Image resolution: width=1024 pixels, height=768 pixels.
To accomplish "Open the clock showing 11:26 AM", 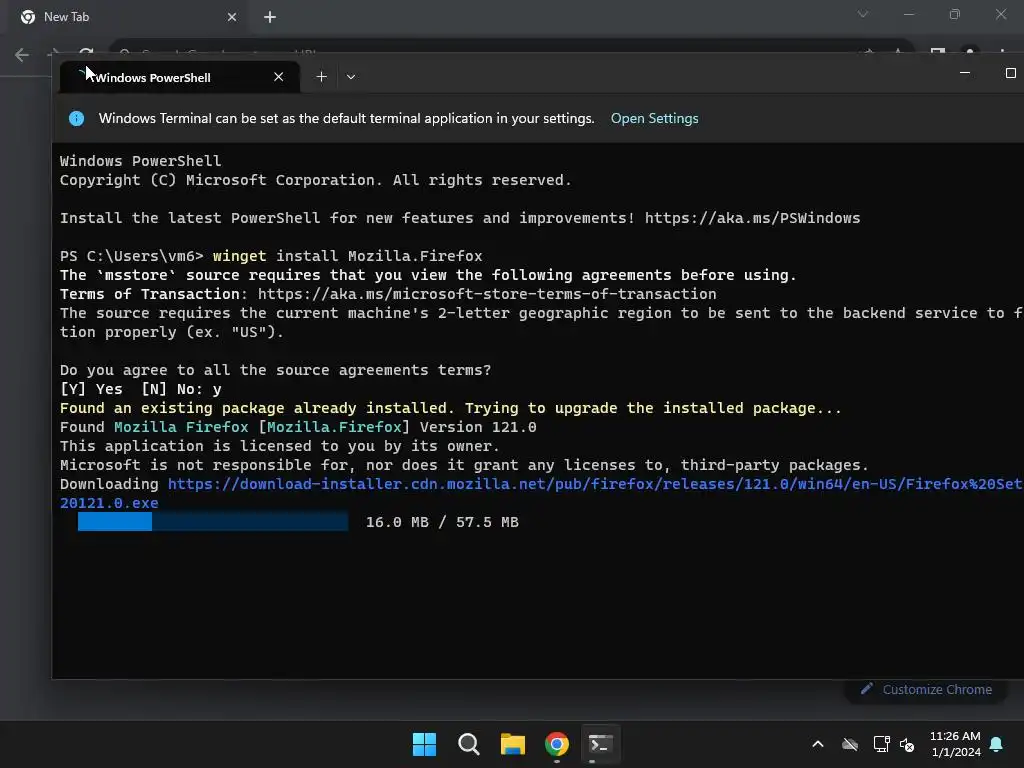I will tap(955, 744).
